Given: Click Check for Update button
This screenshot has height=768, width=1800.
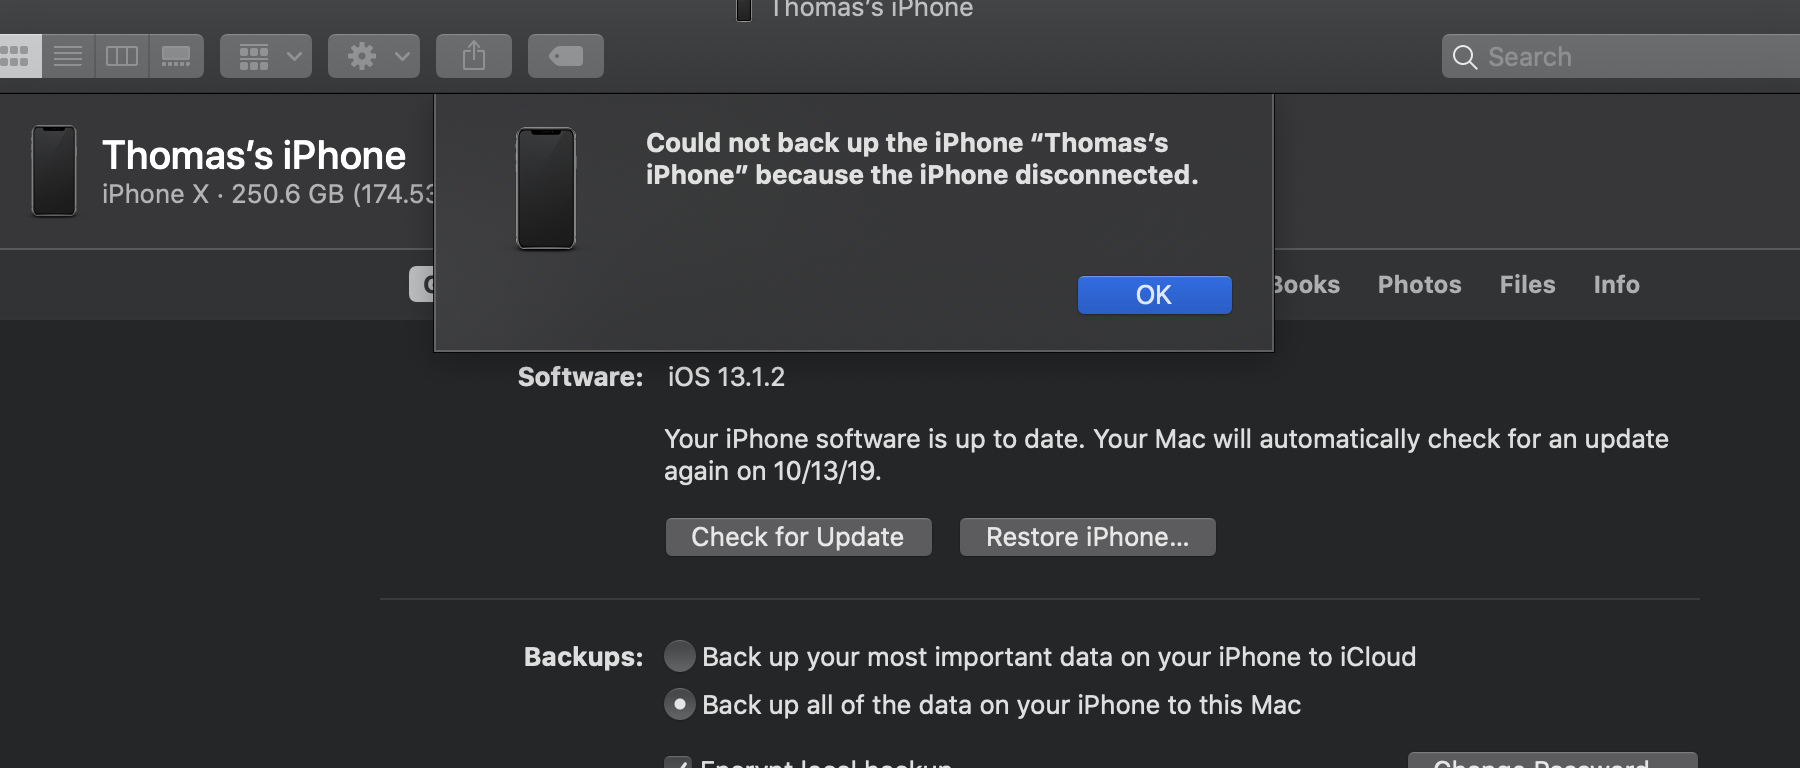Looking at the screenshot, I should click(x=798, y=537).
